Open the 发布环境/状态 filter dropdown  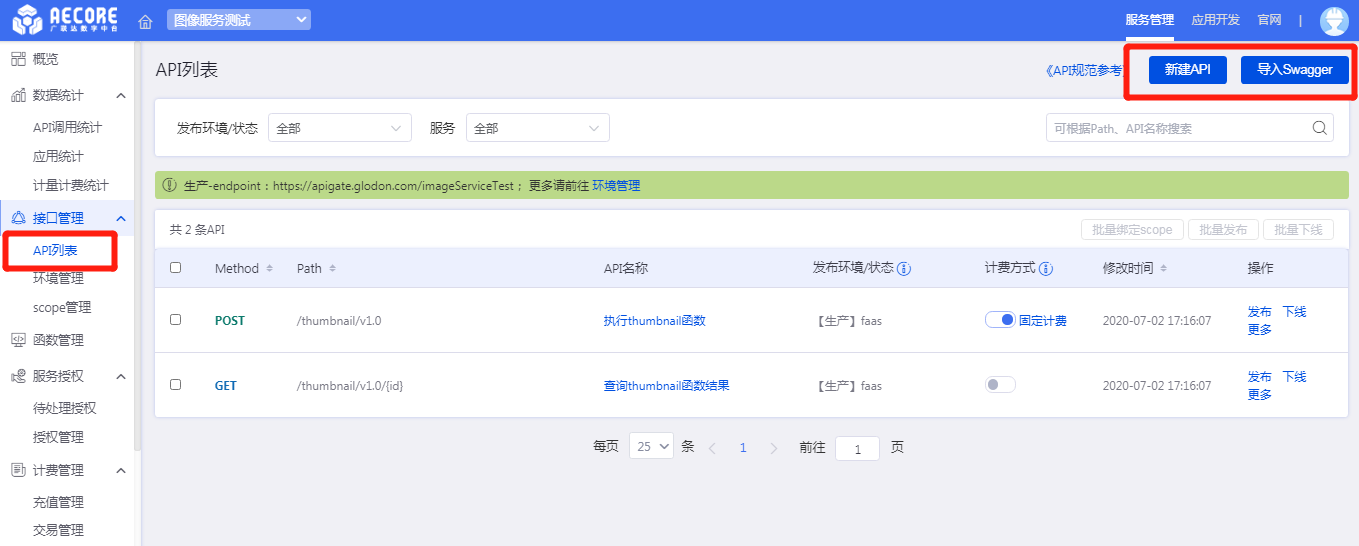340,128
